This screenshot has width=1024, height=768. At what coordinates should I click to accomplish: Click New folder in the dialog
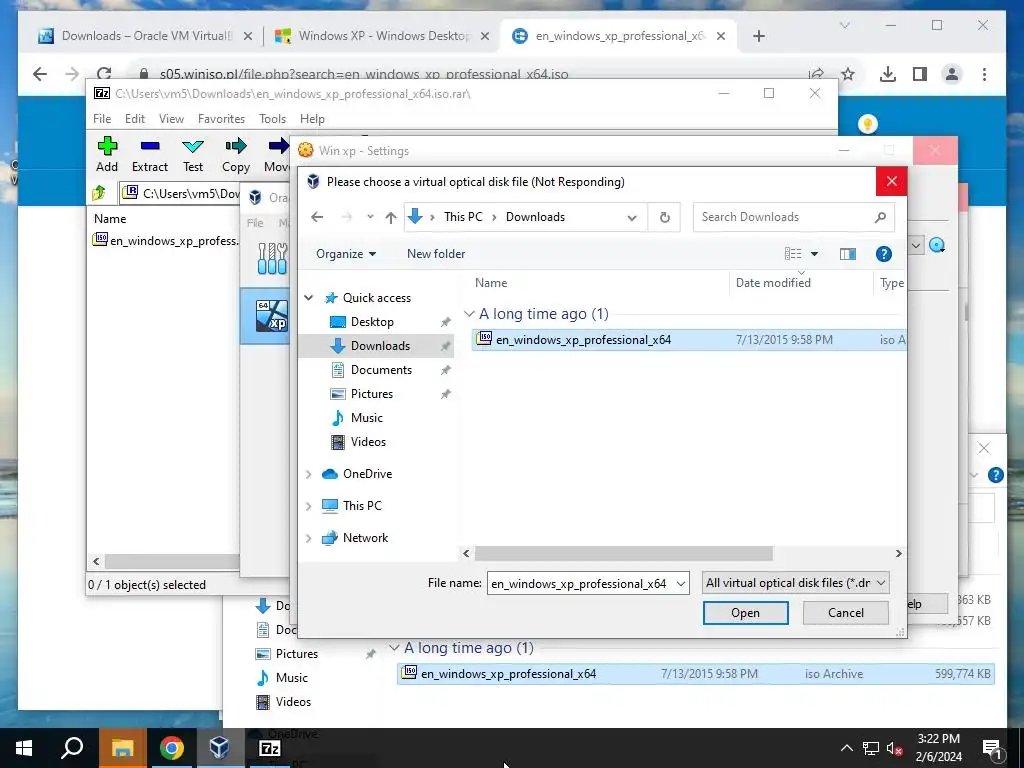pyautogui.click(x=436, y=254)
